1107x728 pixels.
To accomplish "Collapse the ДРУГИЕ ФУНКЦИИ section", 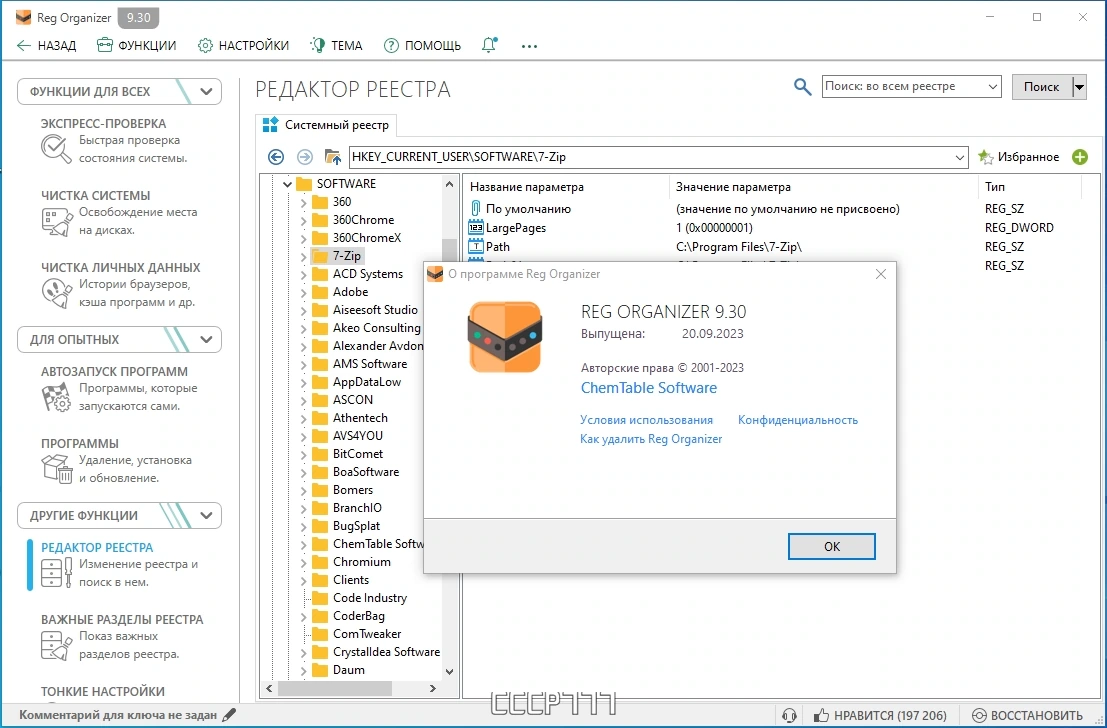I will click(x=206, y=515).
